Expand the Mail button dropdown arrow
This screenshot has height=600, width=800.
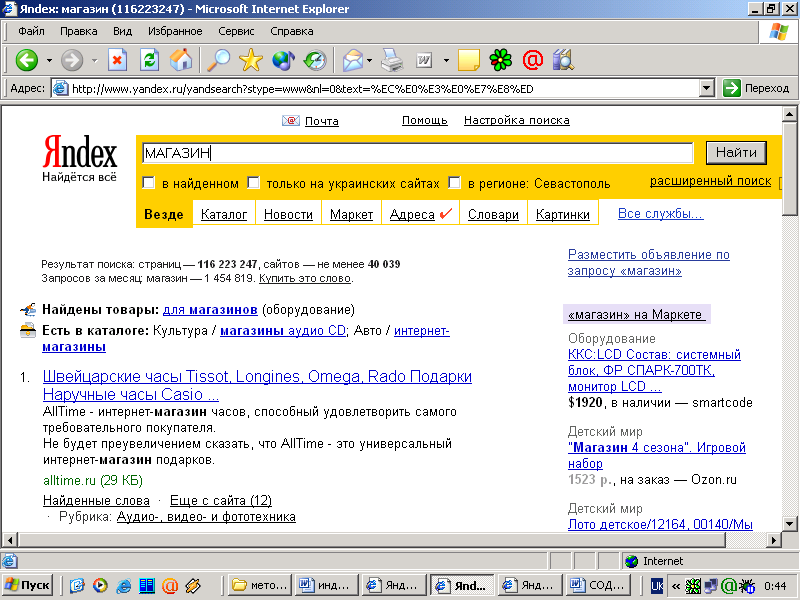(x=369, y=61)
